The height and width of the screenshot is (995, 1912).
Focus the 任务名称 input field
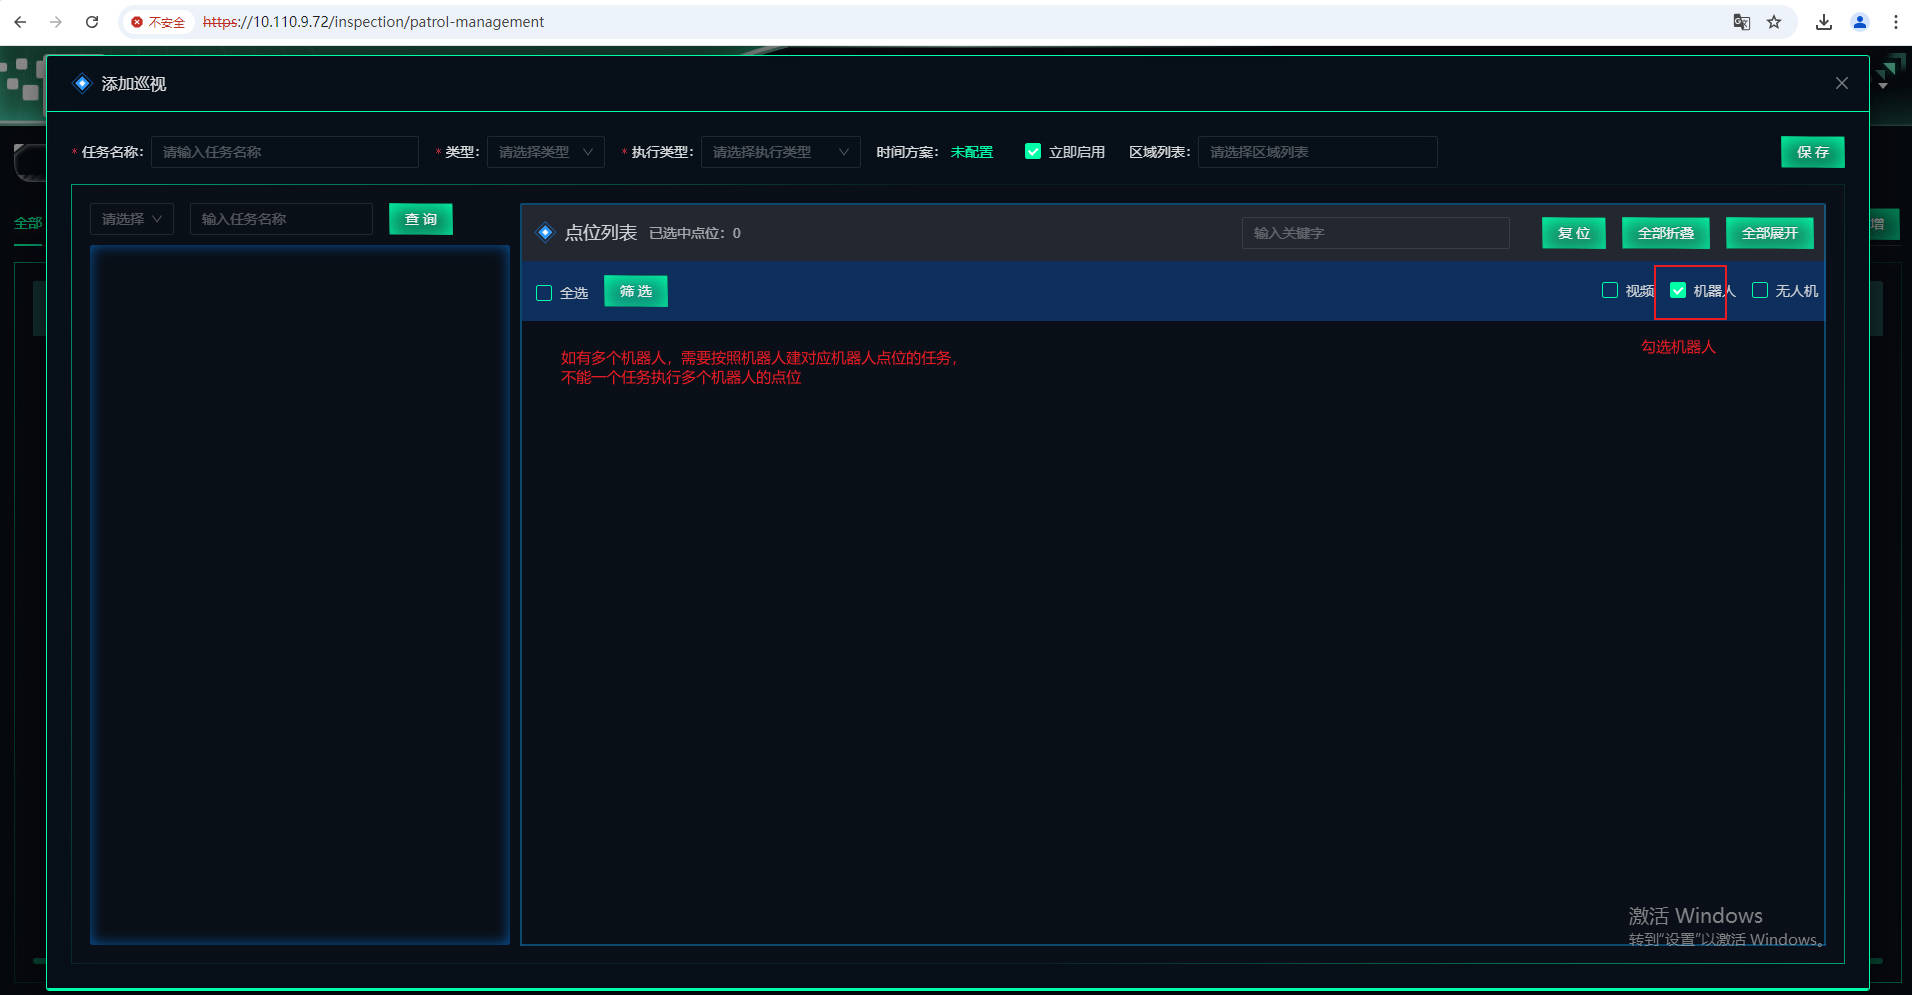pos(285,152)
